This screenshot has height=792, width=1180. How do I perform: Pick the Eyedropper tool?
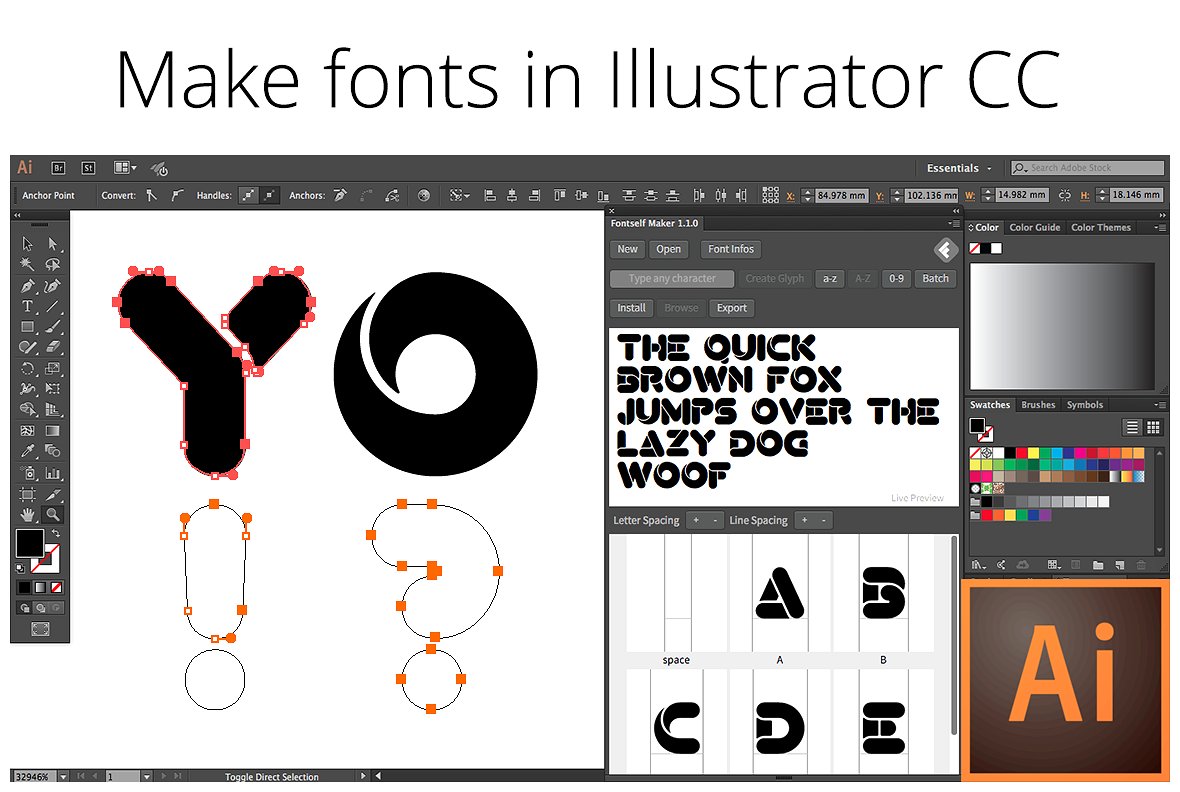pos(28,451)
